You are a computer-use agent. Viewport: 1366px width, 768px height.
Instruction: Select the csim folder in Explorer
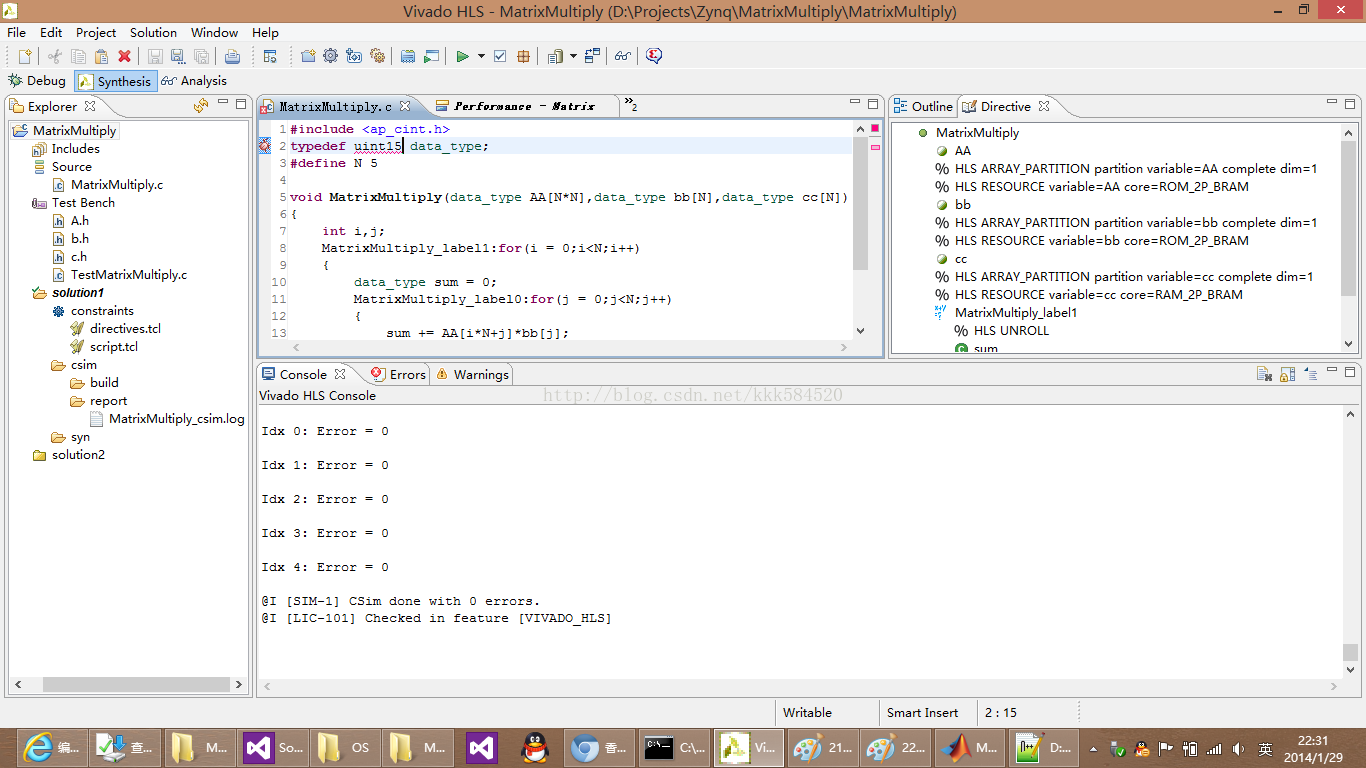pyautogui.click(x=84, y=365)
